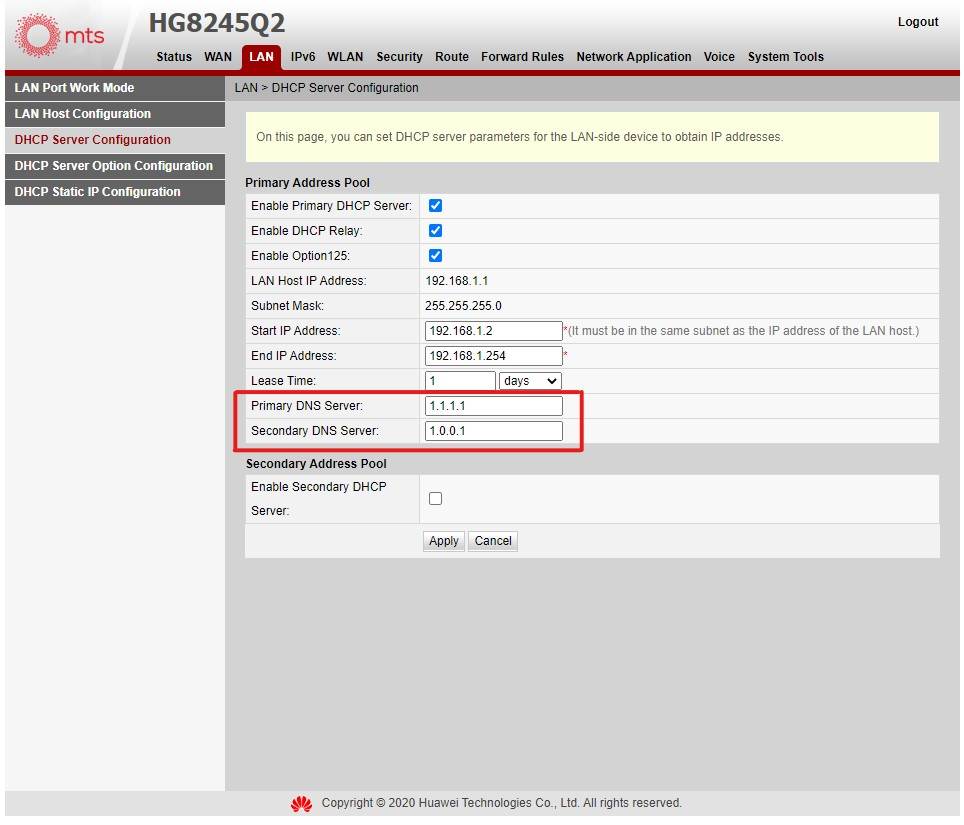The width and height of the screenshot is (964, 825).
Task: Toggle the Enable DHCP Relay checkbox
Action: point(435,231)
